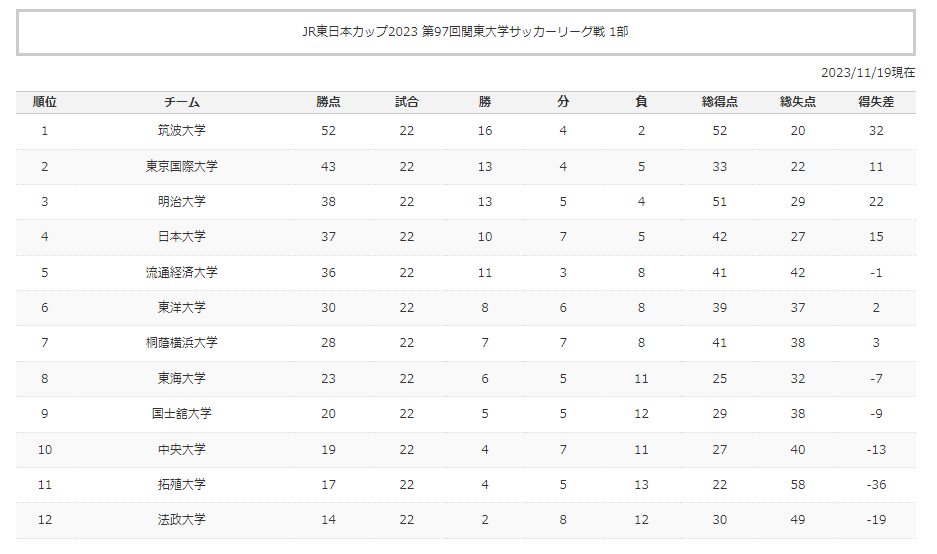Click the 得失差 column header
The width and height of the screenshot is (937, 554).
(x=876, y=102)
